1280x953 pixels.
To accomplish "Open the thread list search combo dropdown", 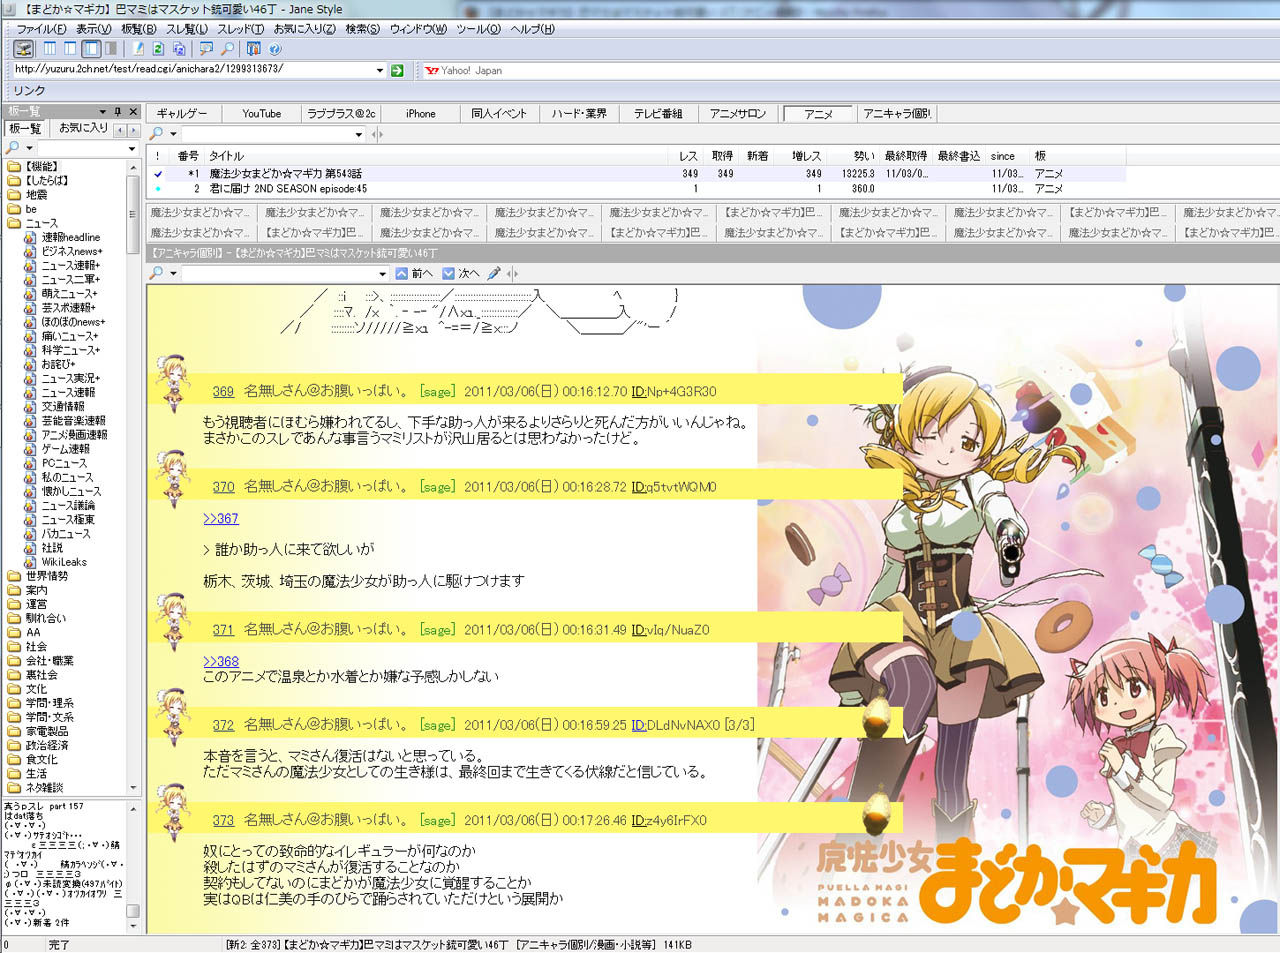I will click(358, 134).
